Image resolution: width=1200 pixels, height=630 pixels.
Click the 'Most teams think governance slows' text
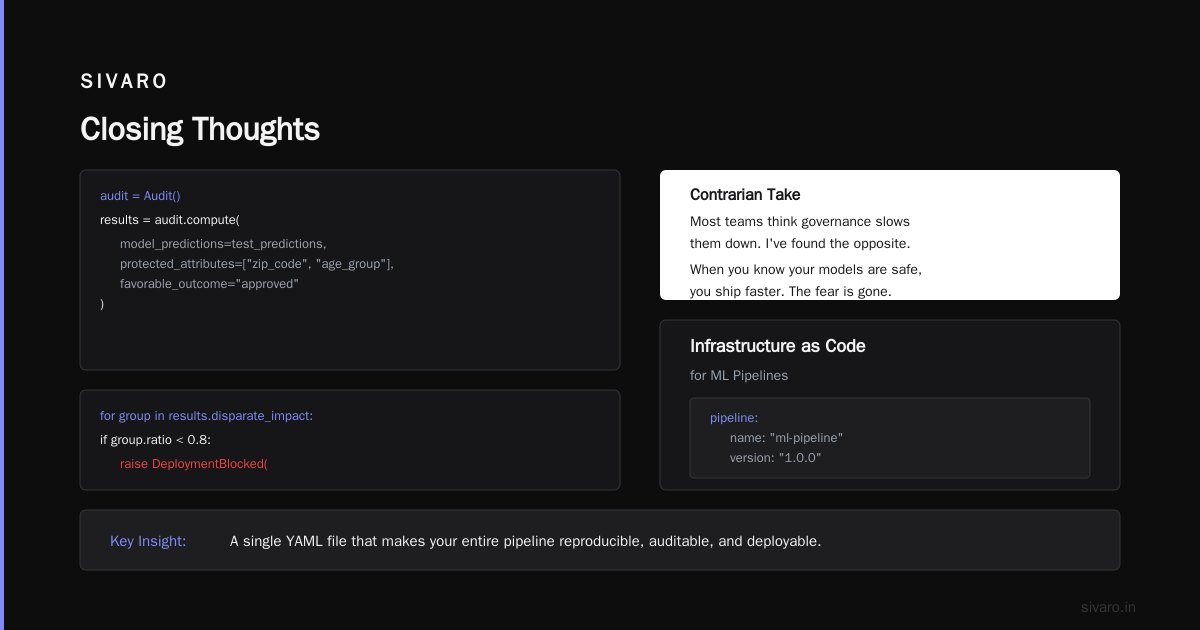tap(800, 221)
